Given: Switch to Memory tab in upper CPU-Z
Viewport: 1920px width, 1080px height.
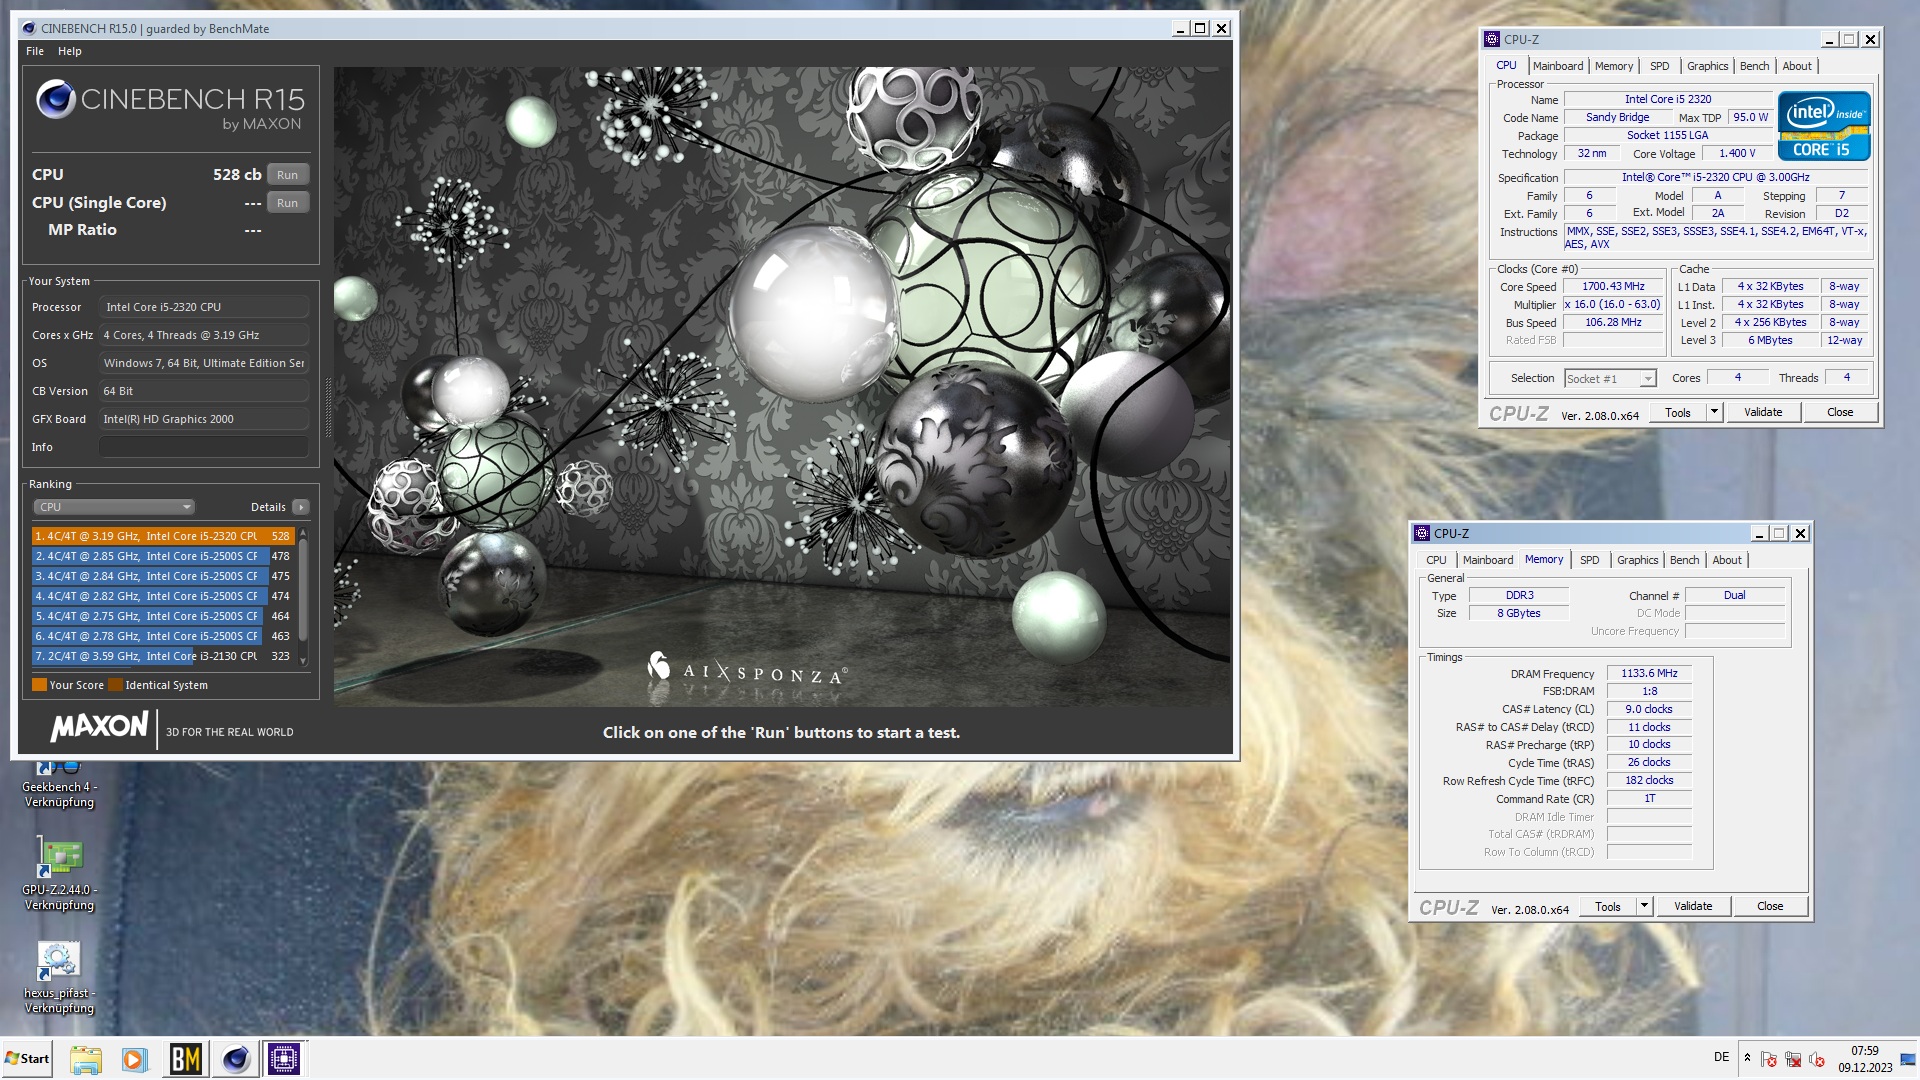Looking at the screenshot, I should click(x=1614, y=66).
